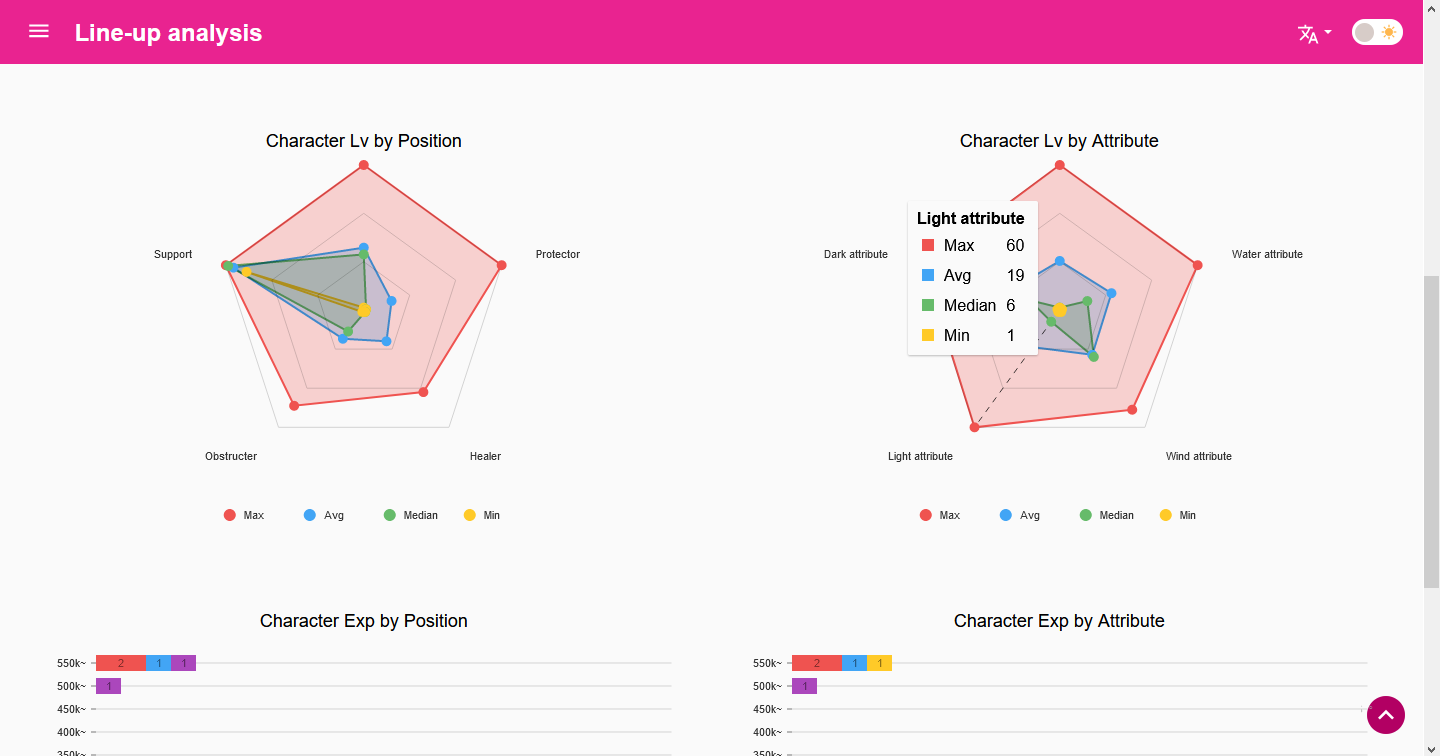Toggle Min series in Attribute chart legend
Viewport: 1440px width, 756px height.
pos(1178,515)
